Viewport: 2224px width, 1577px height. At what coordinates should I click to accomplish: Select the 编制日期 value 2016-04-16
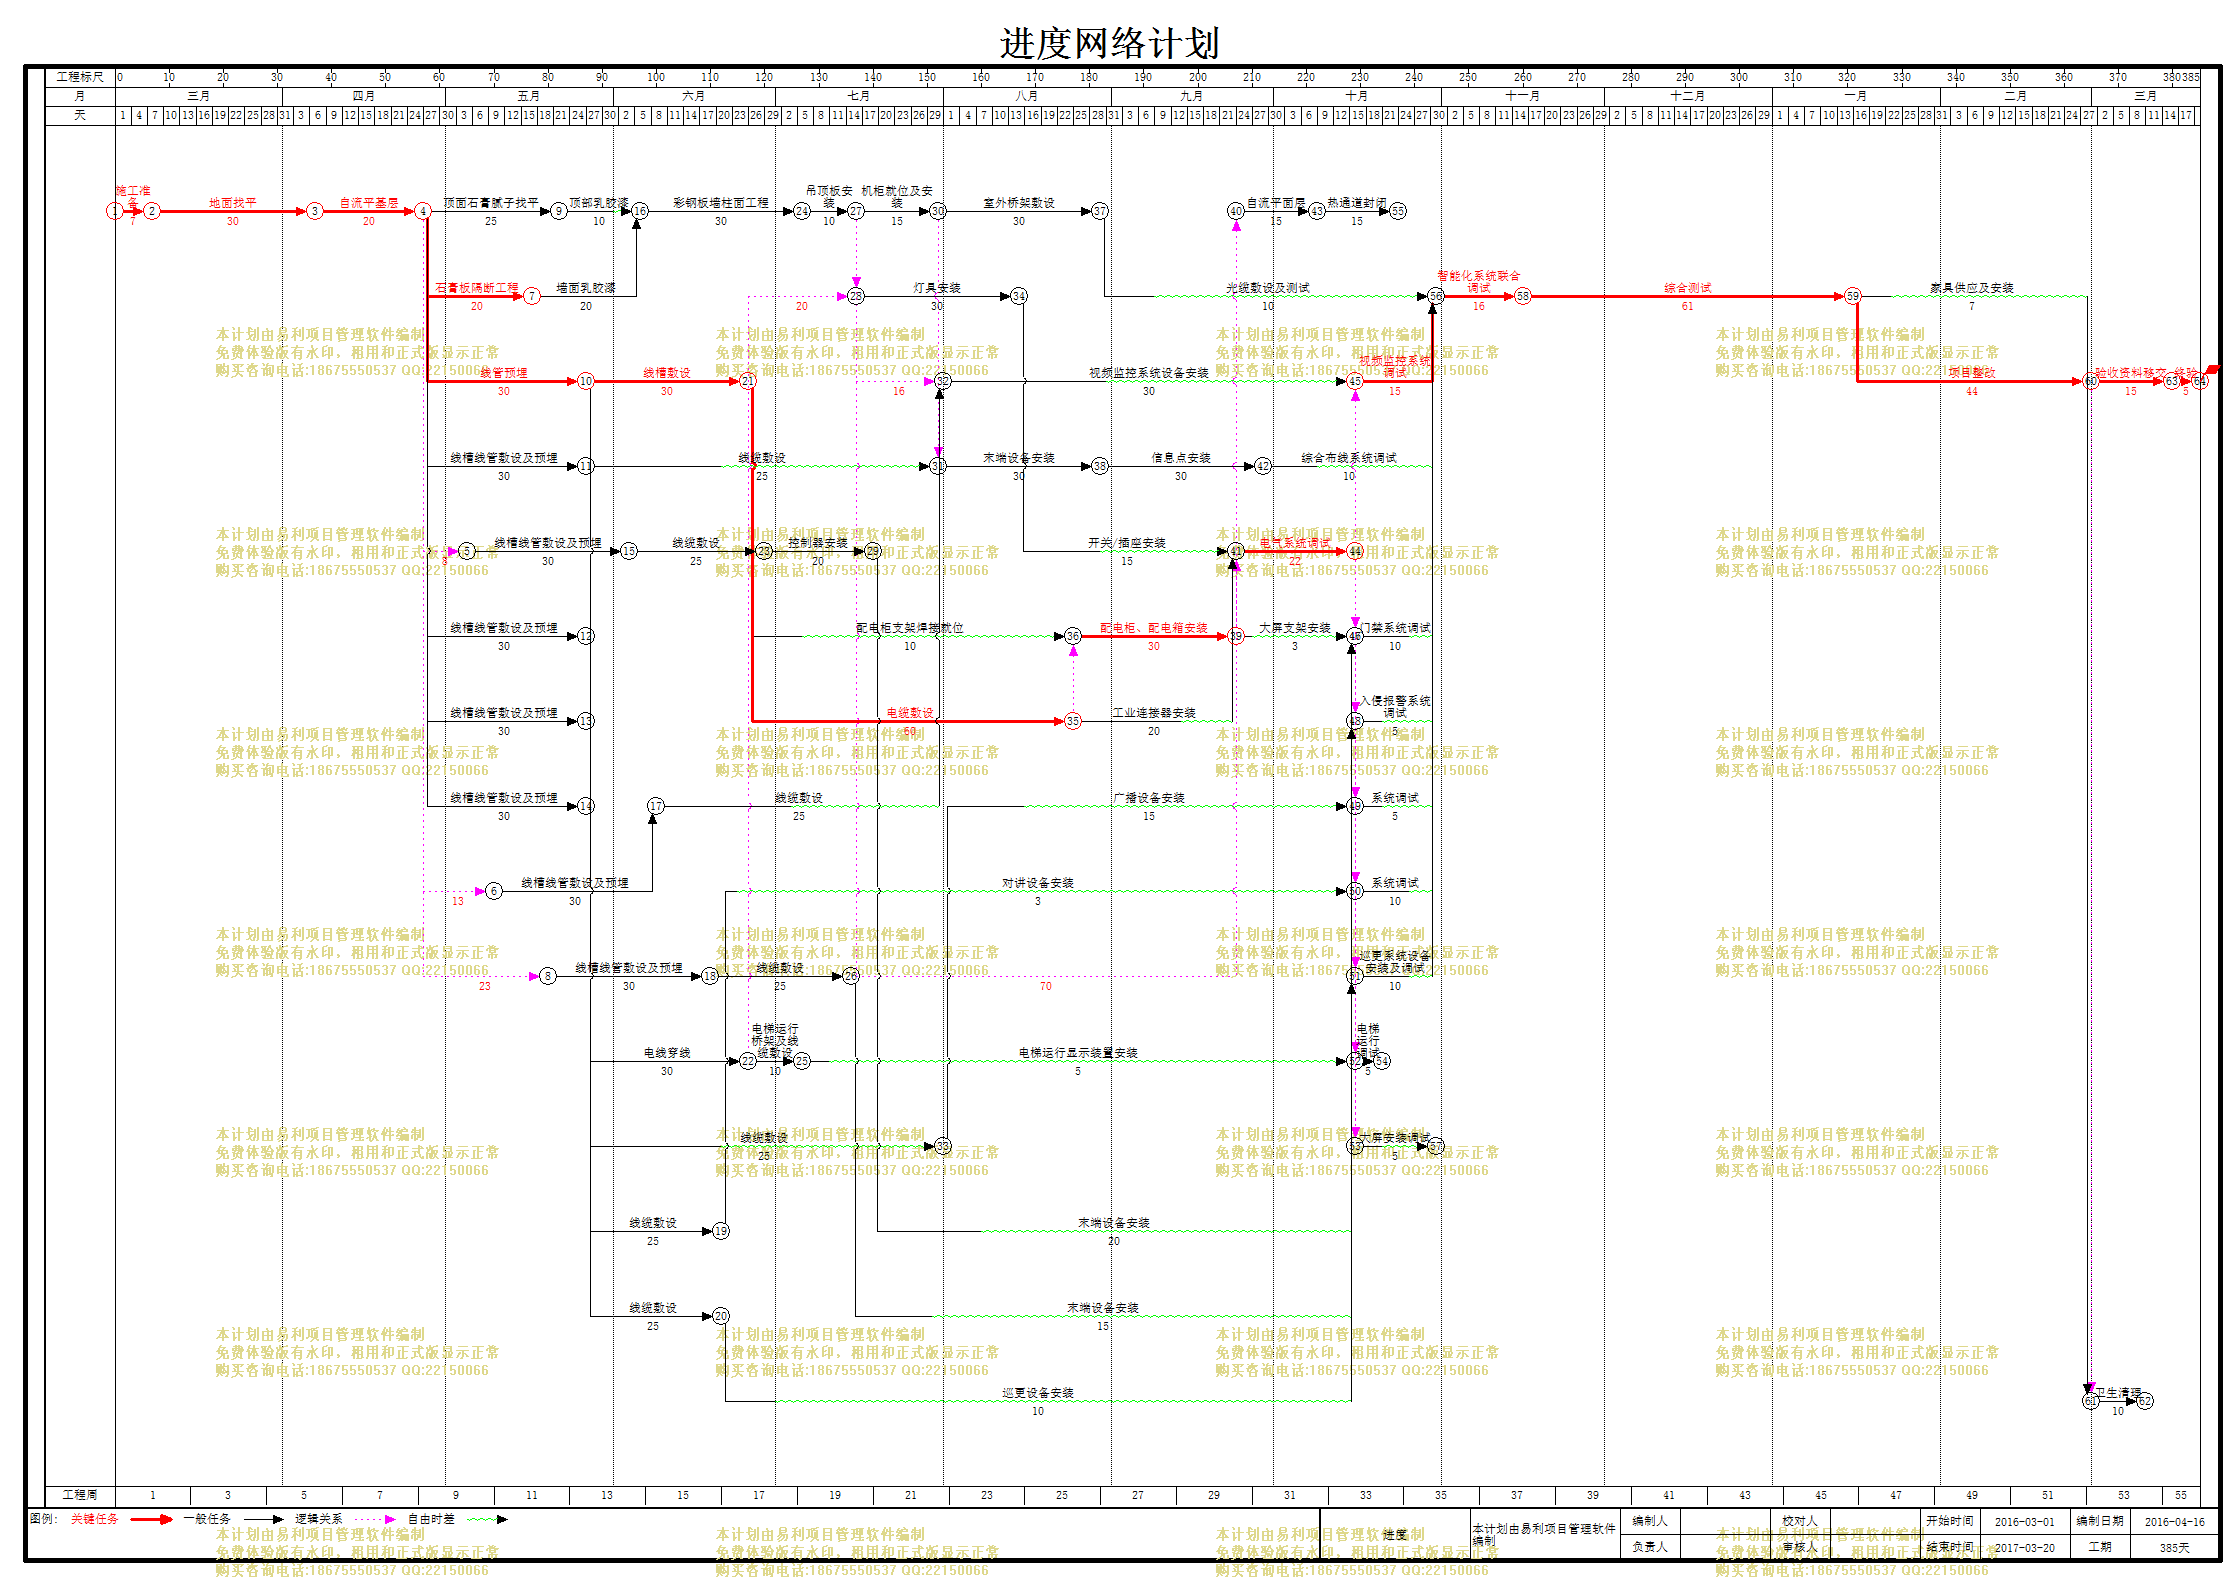(x=2175, y=1522)
